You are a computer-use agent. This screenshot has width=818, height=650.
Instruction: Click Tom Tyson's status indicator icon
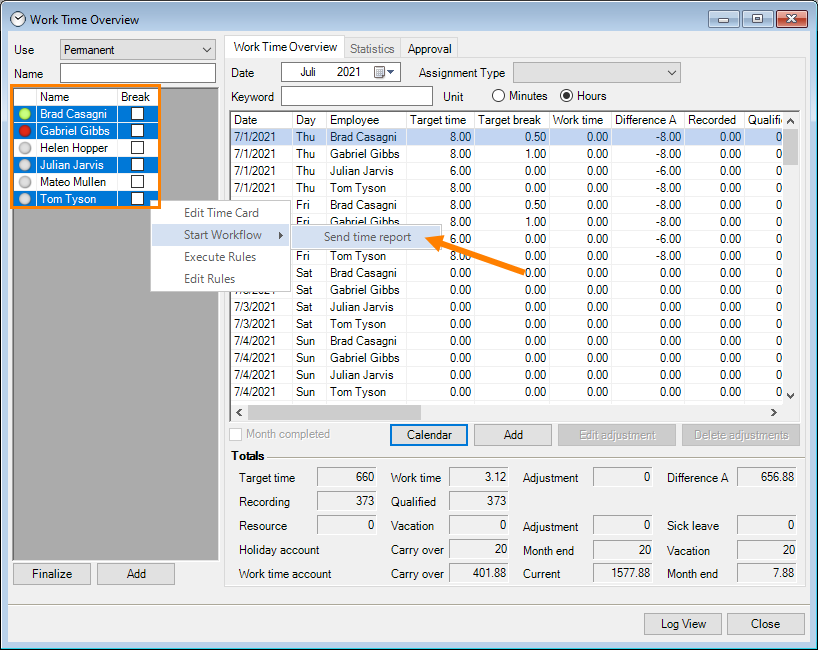point(25,199)
